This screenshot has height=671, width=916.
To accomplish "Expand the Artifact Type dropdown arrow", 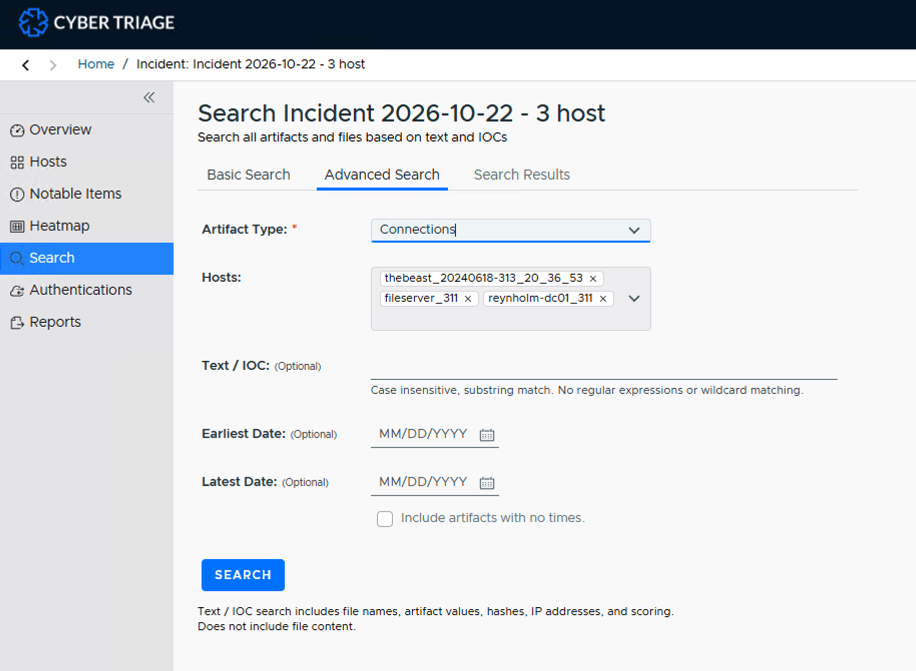I will pos(634,230).
